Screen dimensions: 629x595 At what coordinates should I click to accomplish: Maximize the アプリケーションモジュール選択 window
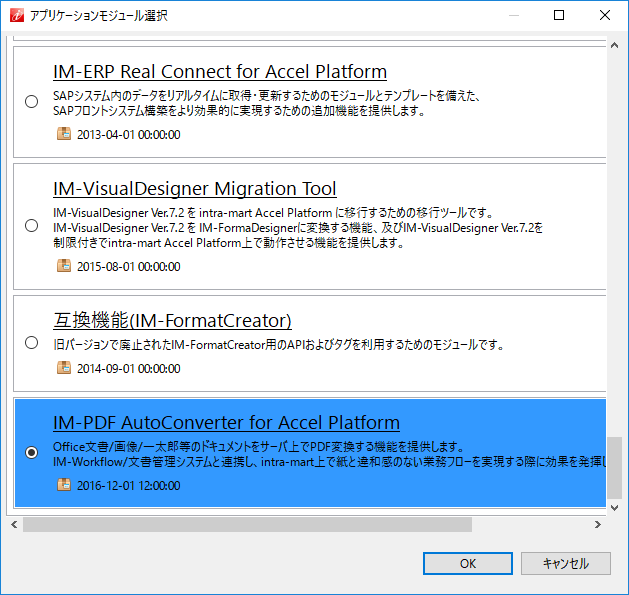(559, 15)
